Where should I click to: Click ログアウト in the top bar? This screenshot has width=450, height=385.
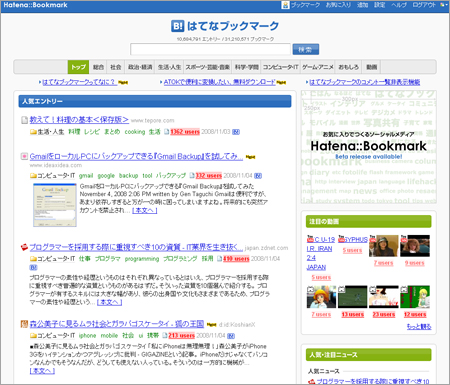pyautogui.click(x=424, y=5)
